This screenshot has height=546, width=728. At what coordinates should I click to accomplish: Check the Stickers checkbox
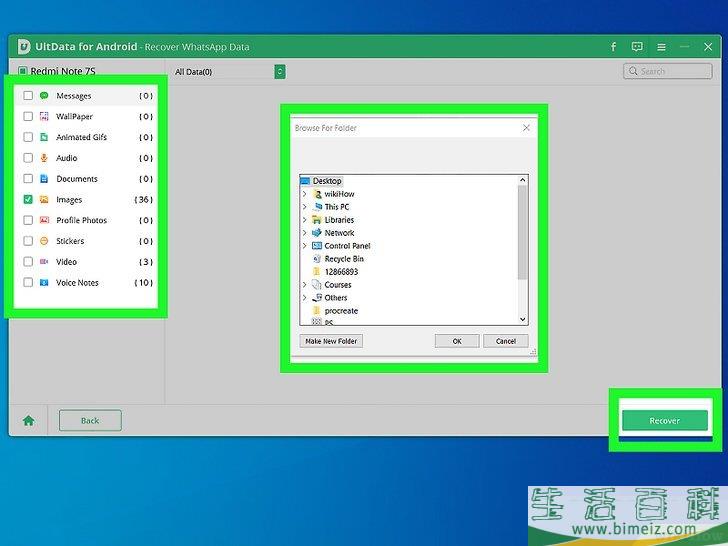click(28, 241)
